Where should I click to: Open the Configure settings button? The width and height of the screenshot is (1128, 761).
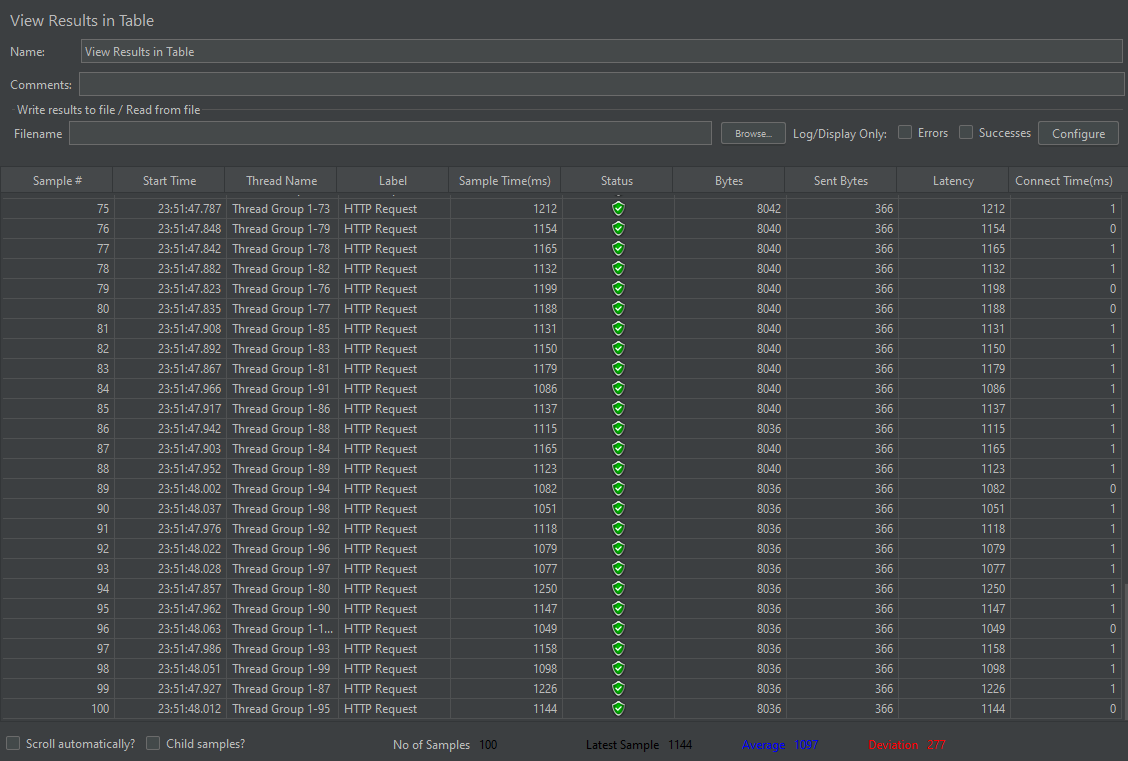1078,133
